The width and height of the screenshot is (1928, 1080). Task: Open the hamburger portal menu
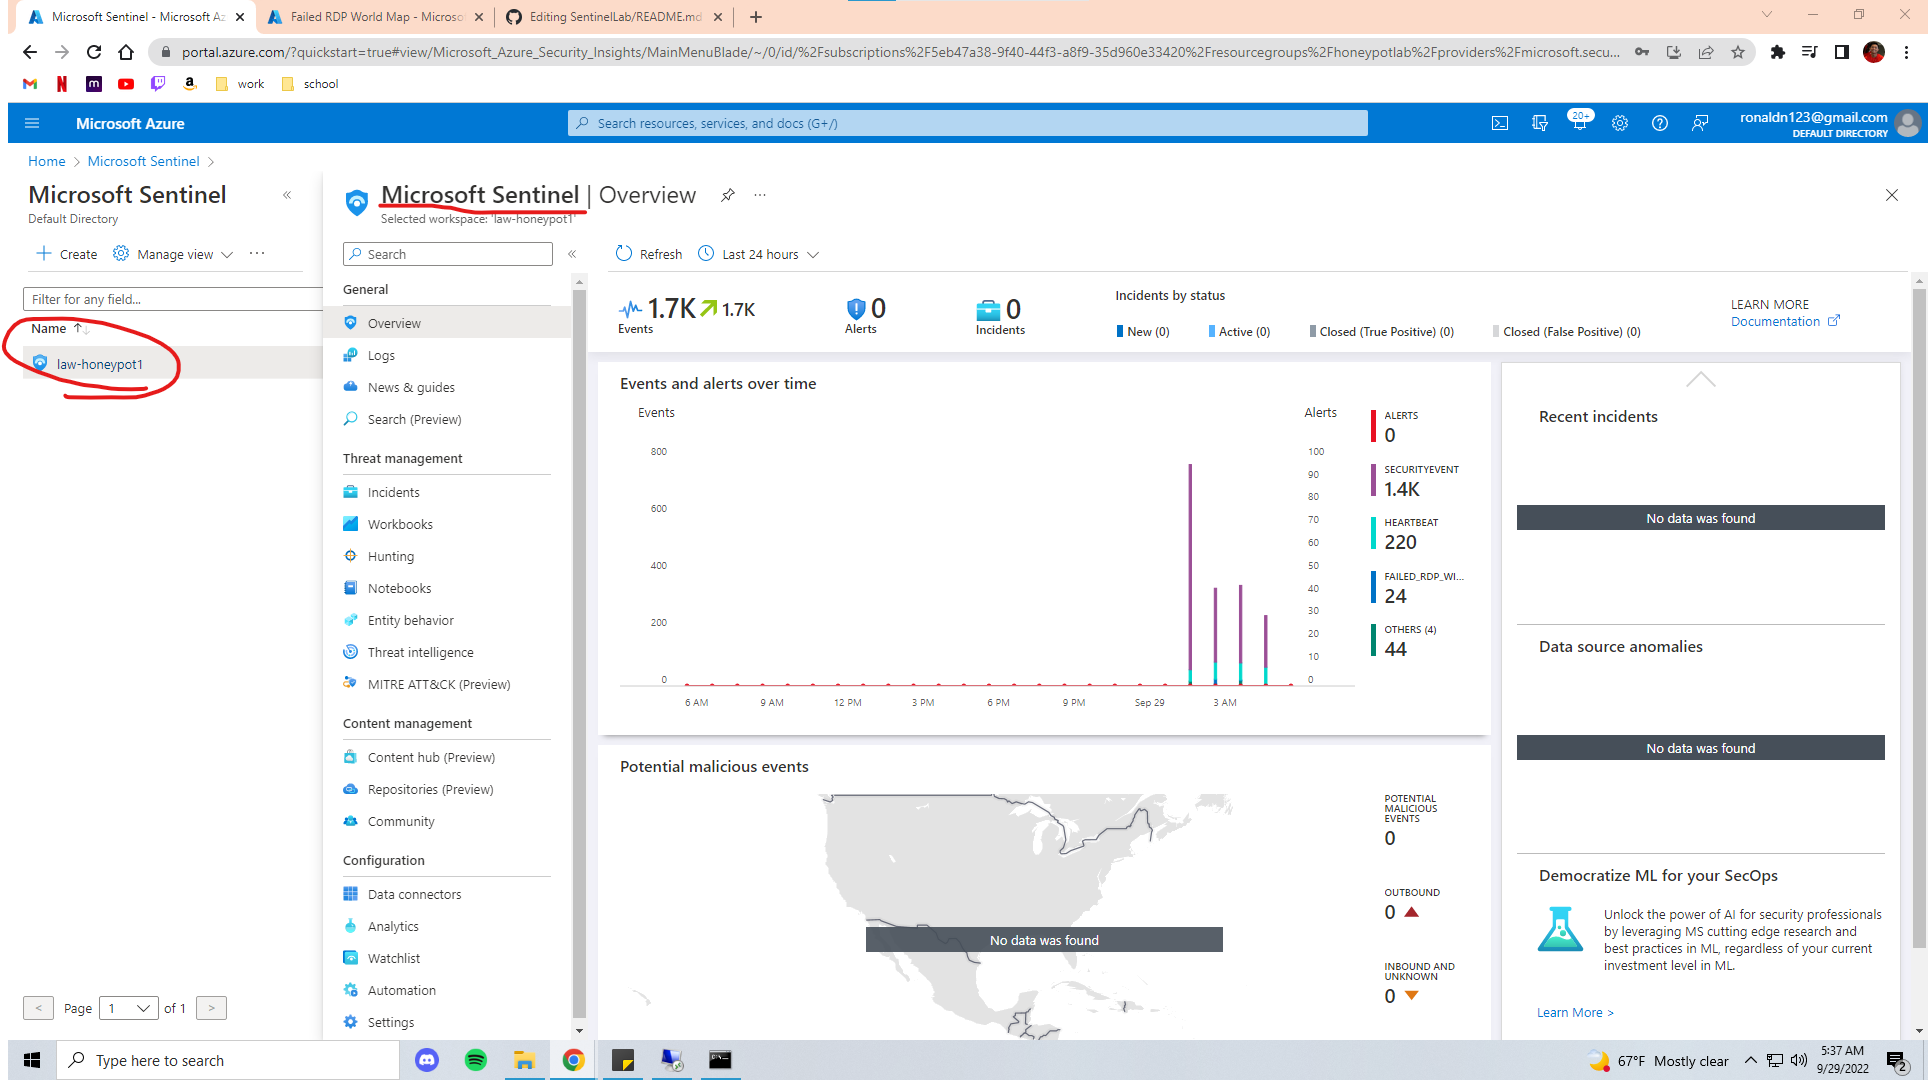32,123
